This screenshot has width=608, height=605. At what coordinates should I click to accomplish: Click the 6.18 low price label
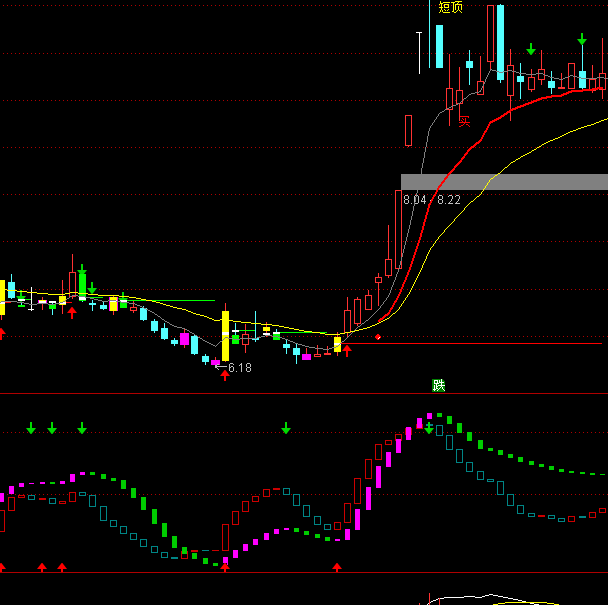coord(239,368)
